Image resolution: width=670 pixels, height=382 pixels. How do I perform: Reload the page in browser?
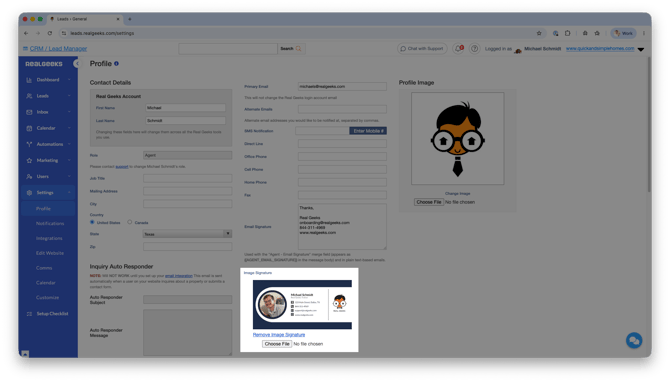50,33
